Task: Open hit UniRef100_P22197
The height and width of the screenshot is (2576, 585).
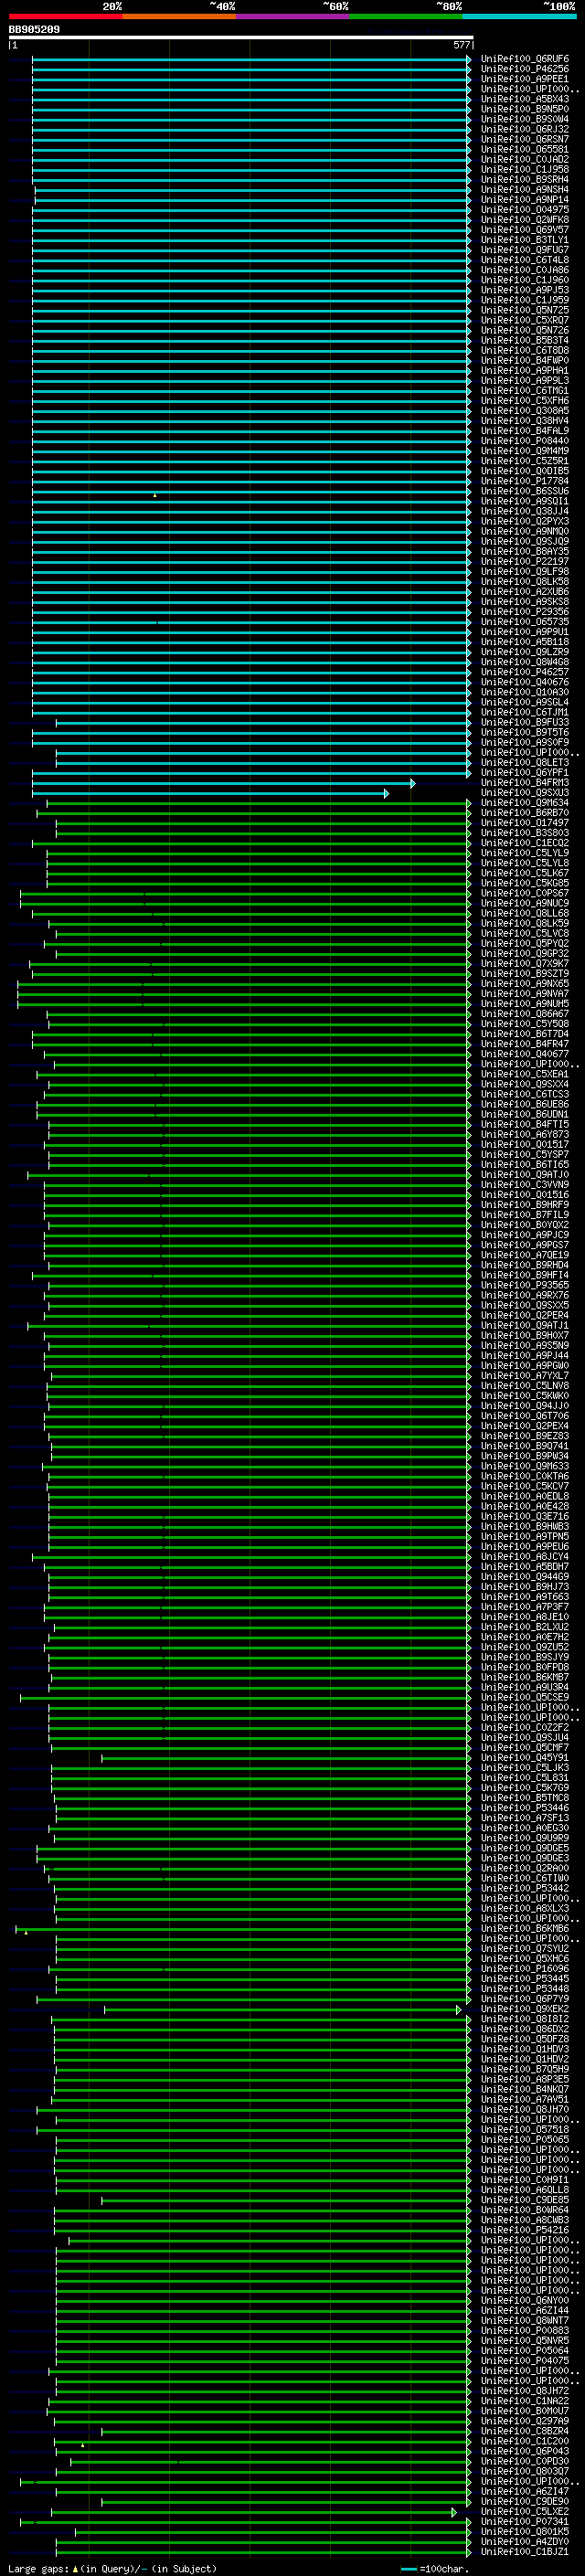Action: [x=525, y=561]
